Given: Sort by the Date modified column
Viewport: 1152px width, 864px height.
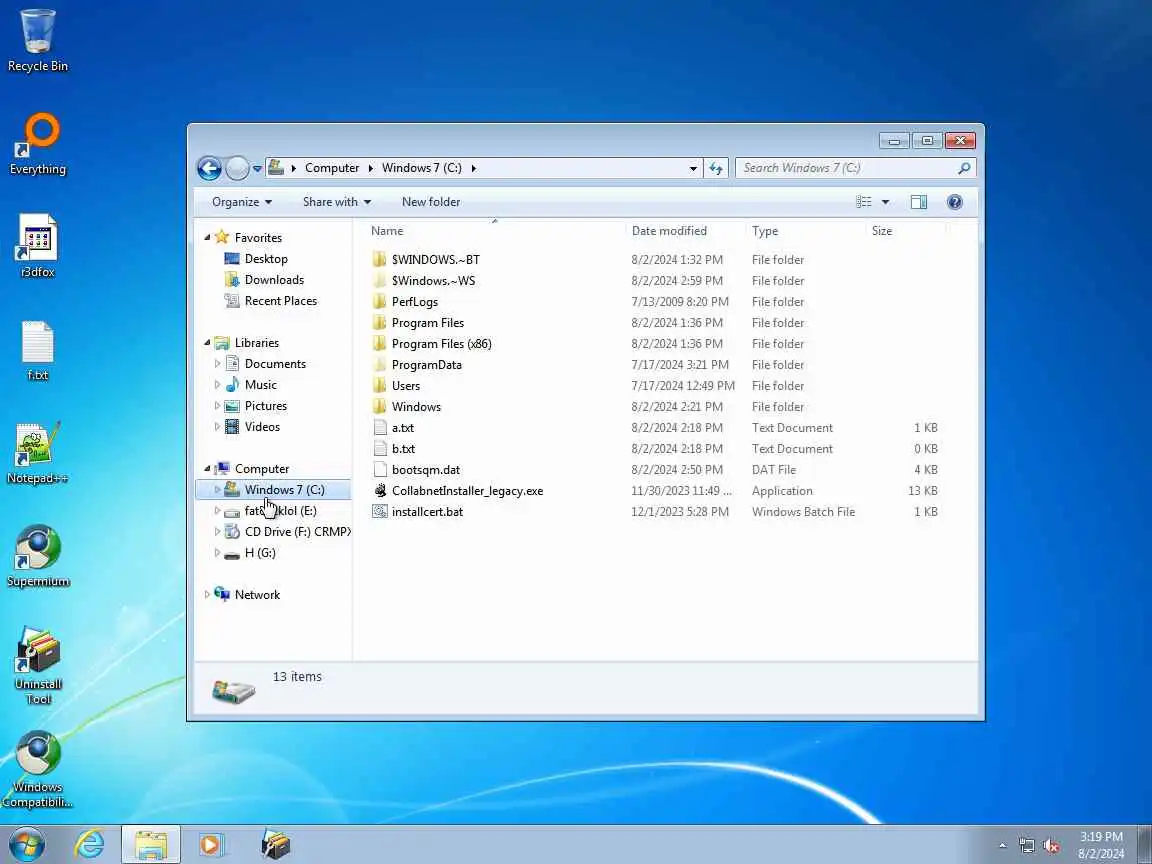Looking at the screenshot, I should tap(669, 231).
